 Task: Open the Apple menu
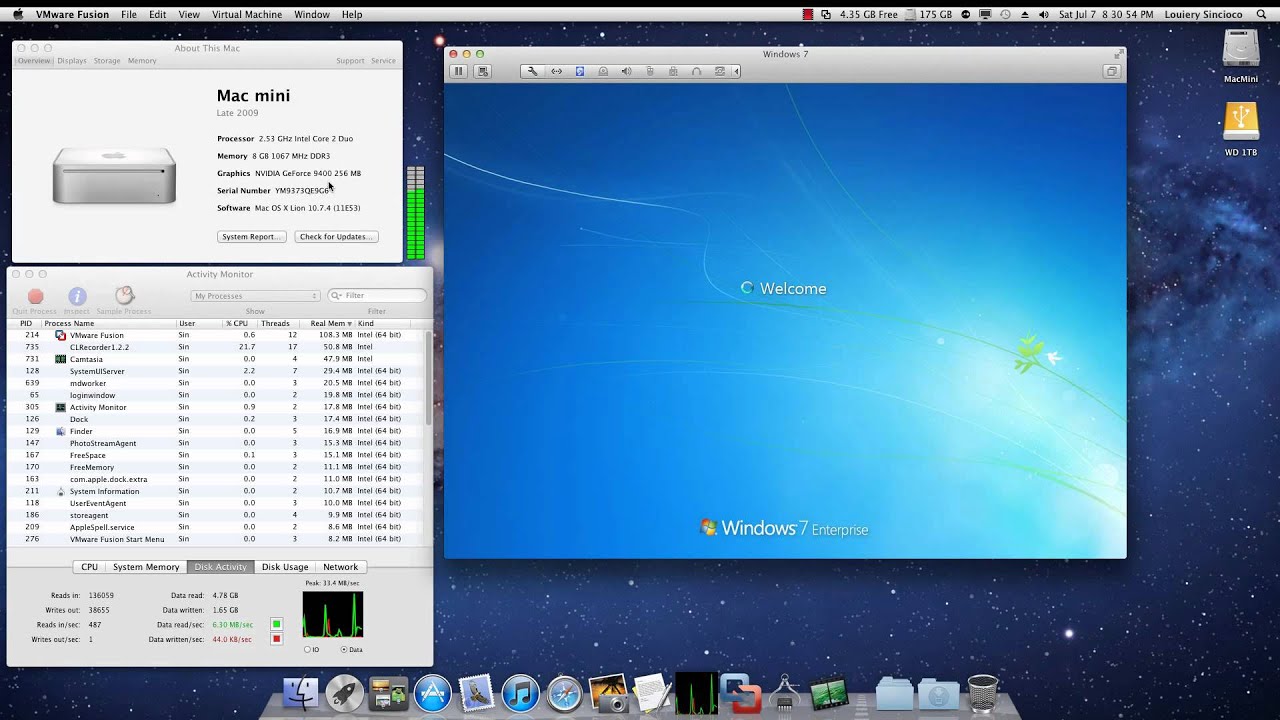click(18, 15)
